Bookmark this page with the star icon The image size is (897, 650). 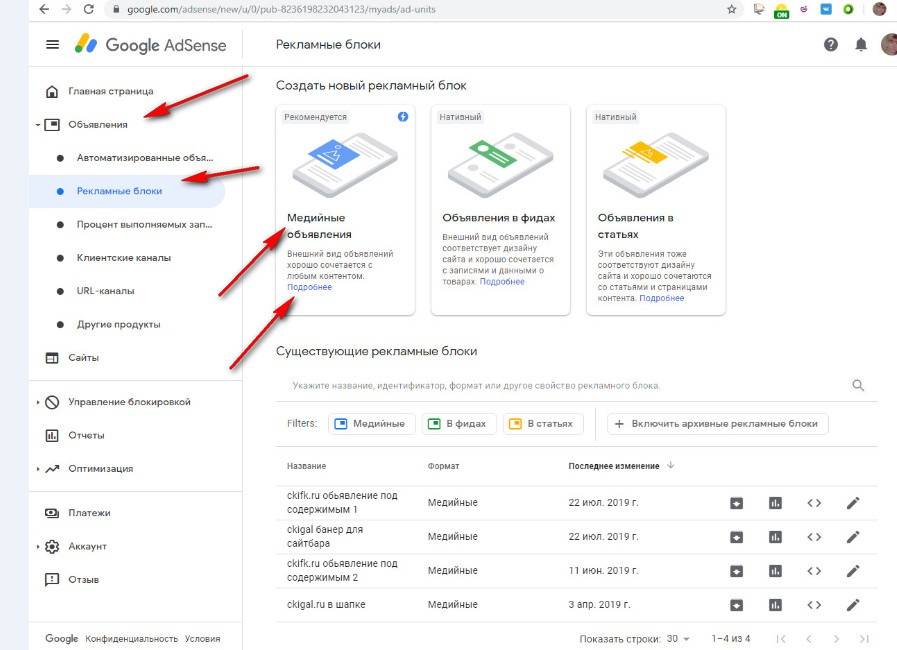click(731, 9)
